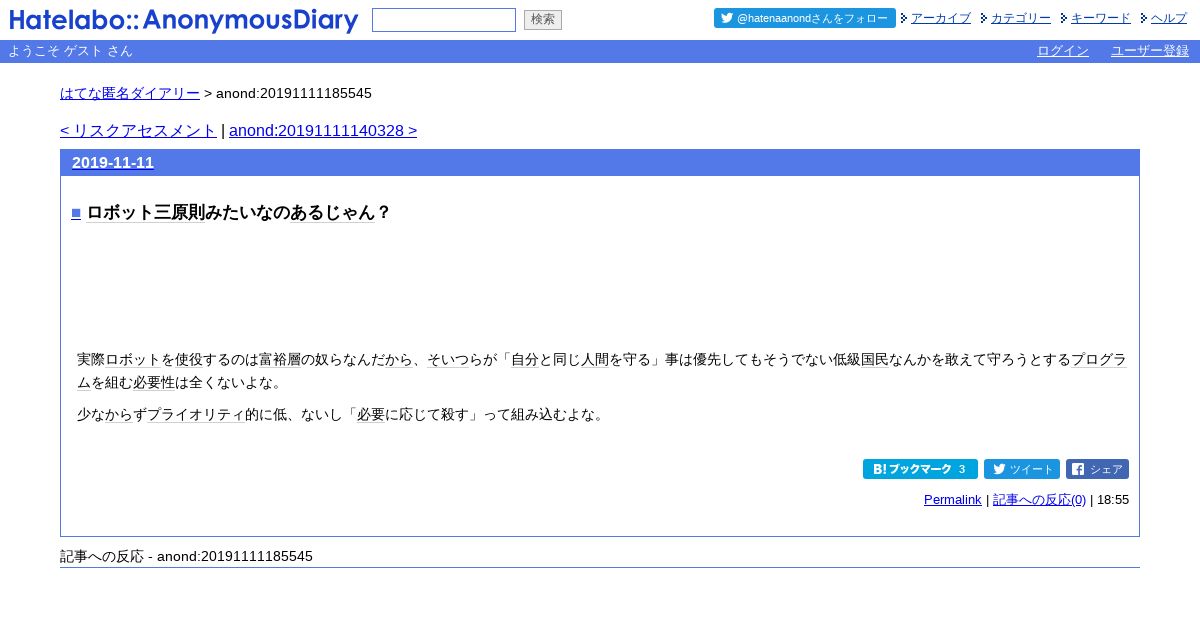Open next entry anond:20191111140328
1200x630 pixels.
323,131
